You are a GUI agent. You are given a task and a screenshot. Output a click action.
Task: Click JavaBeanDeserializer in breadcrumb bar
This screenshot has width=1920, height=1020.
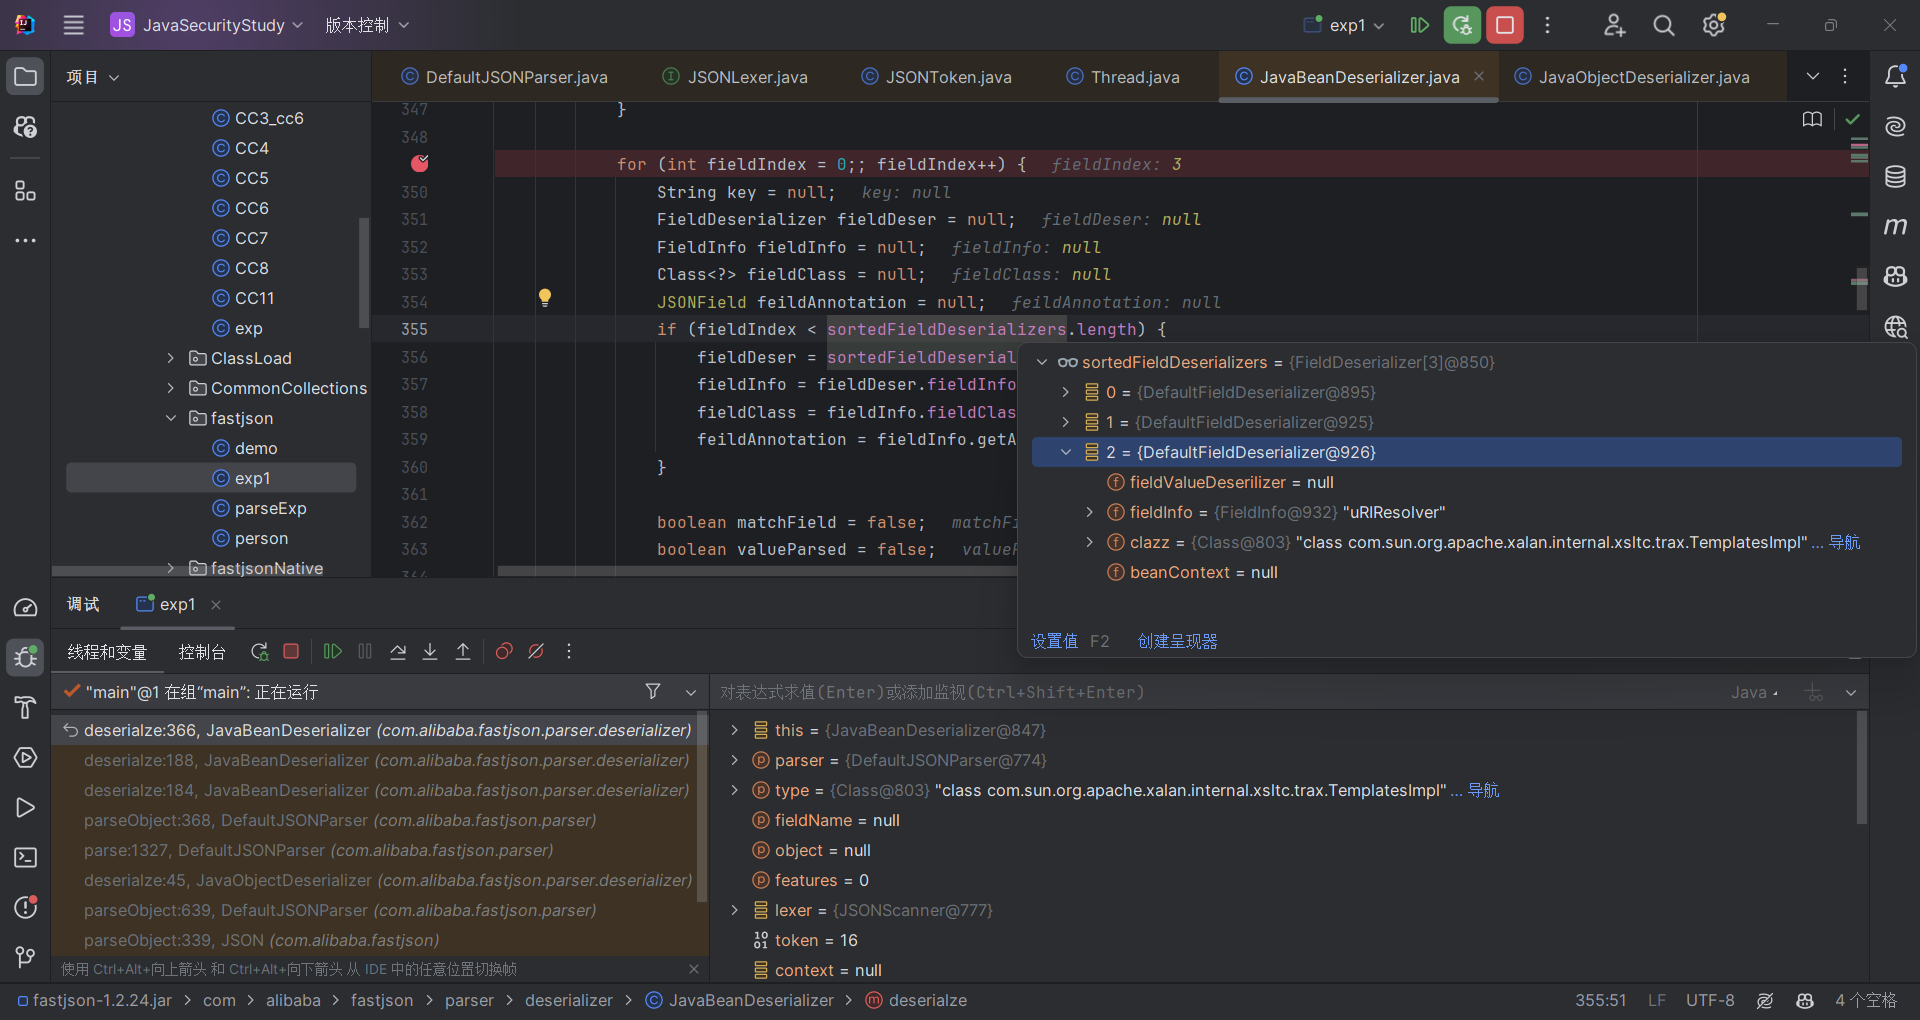(x=739, y=1000)
